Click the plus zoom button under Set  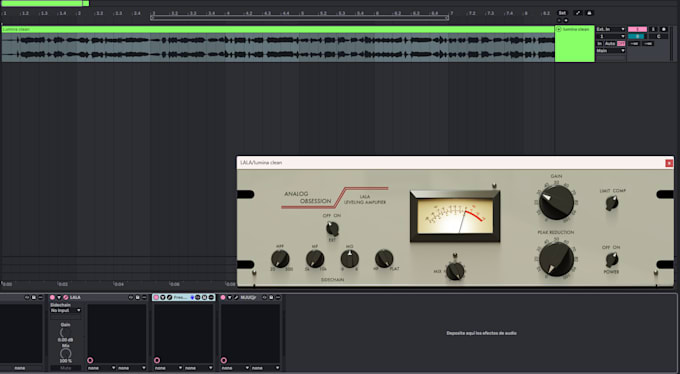pos(566,20)
